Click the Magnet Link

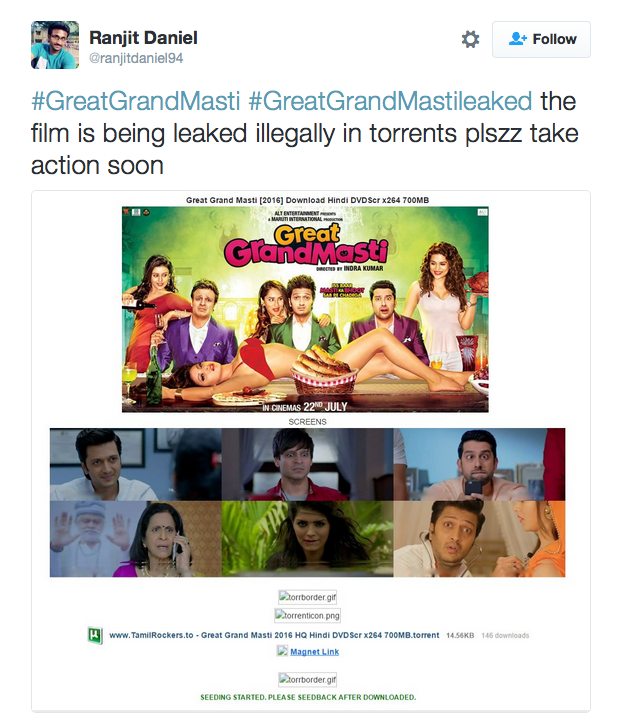click(x=314, y=651)
